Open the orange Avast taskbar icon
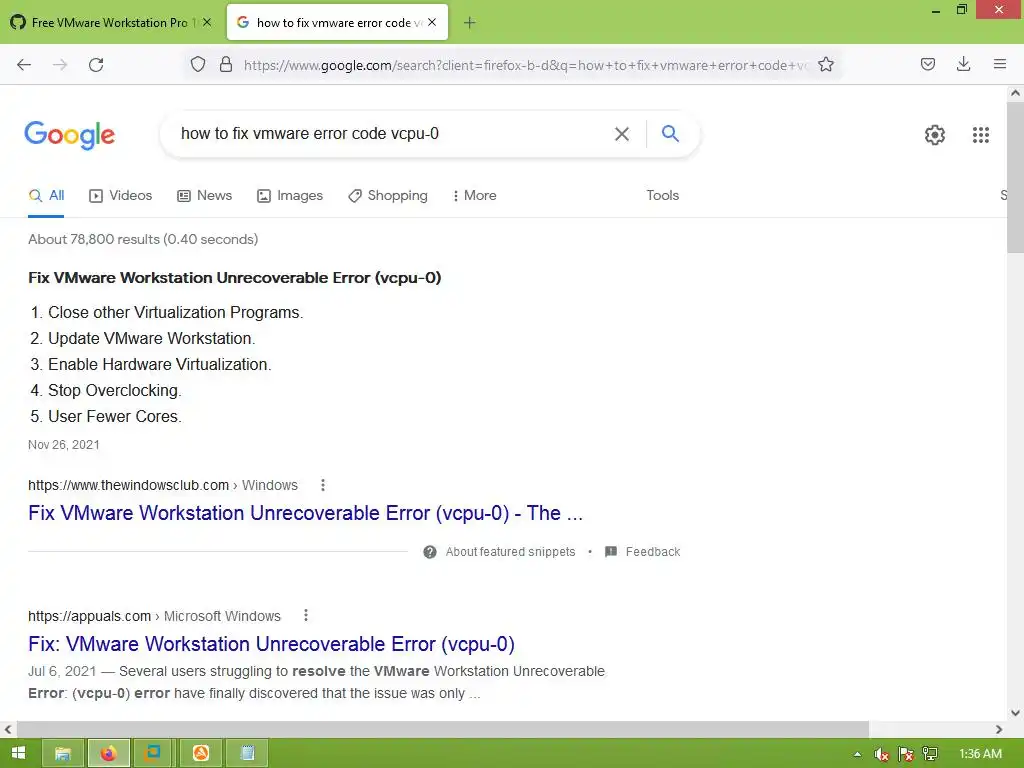 [200, 754]
